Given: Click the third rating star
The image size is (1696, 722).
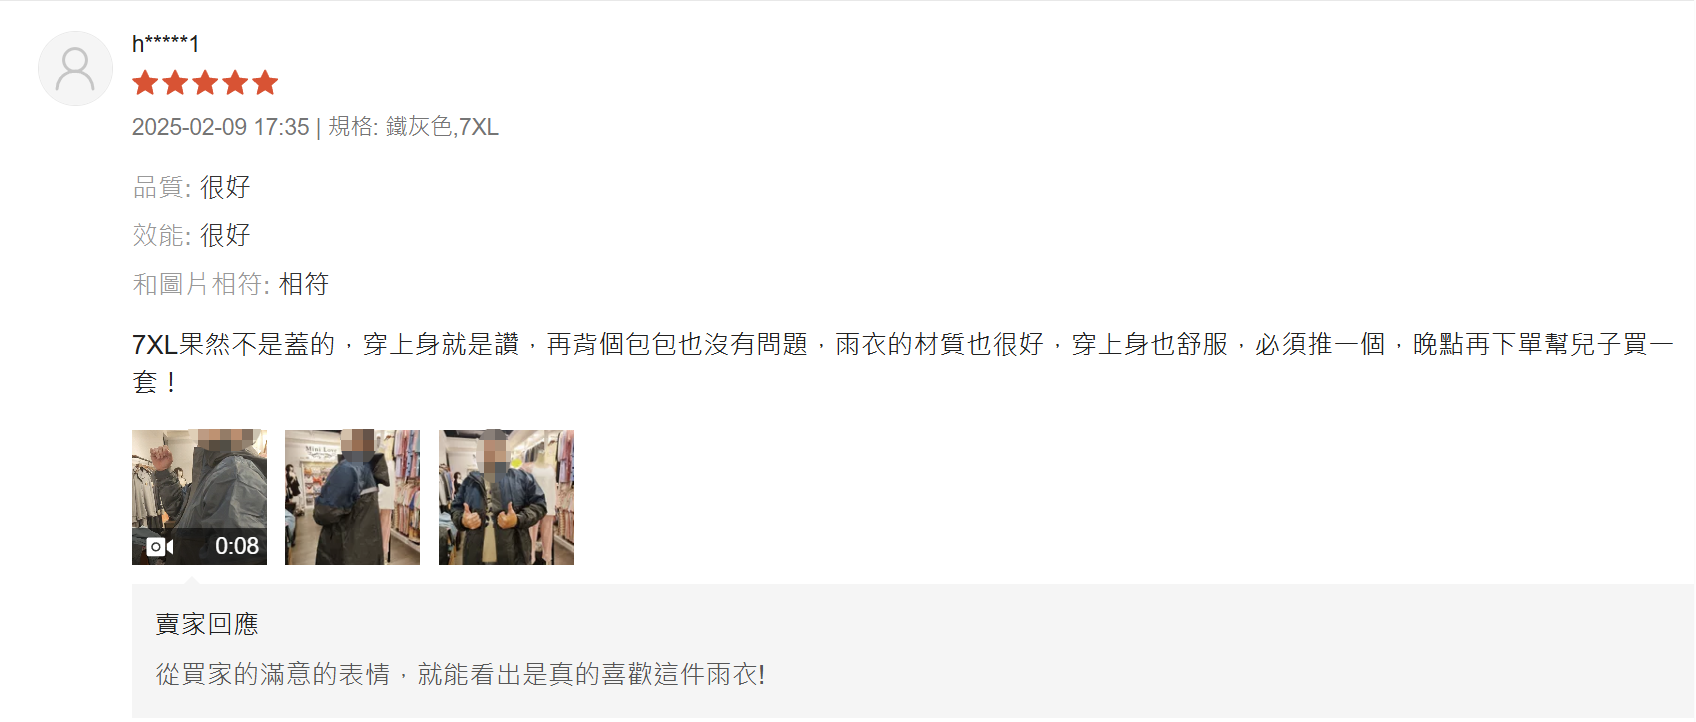Looking at the screenshot, I should coord(206,83).
